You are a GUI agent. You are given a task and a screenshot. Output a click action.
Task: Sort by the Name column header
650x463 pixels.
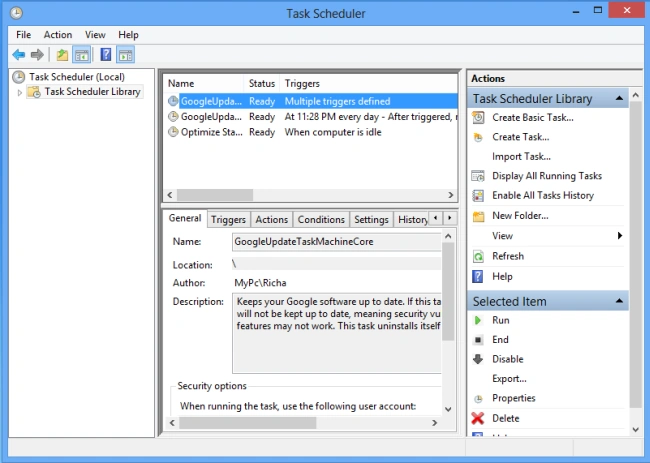(204, 84)
